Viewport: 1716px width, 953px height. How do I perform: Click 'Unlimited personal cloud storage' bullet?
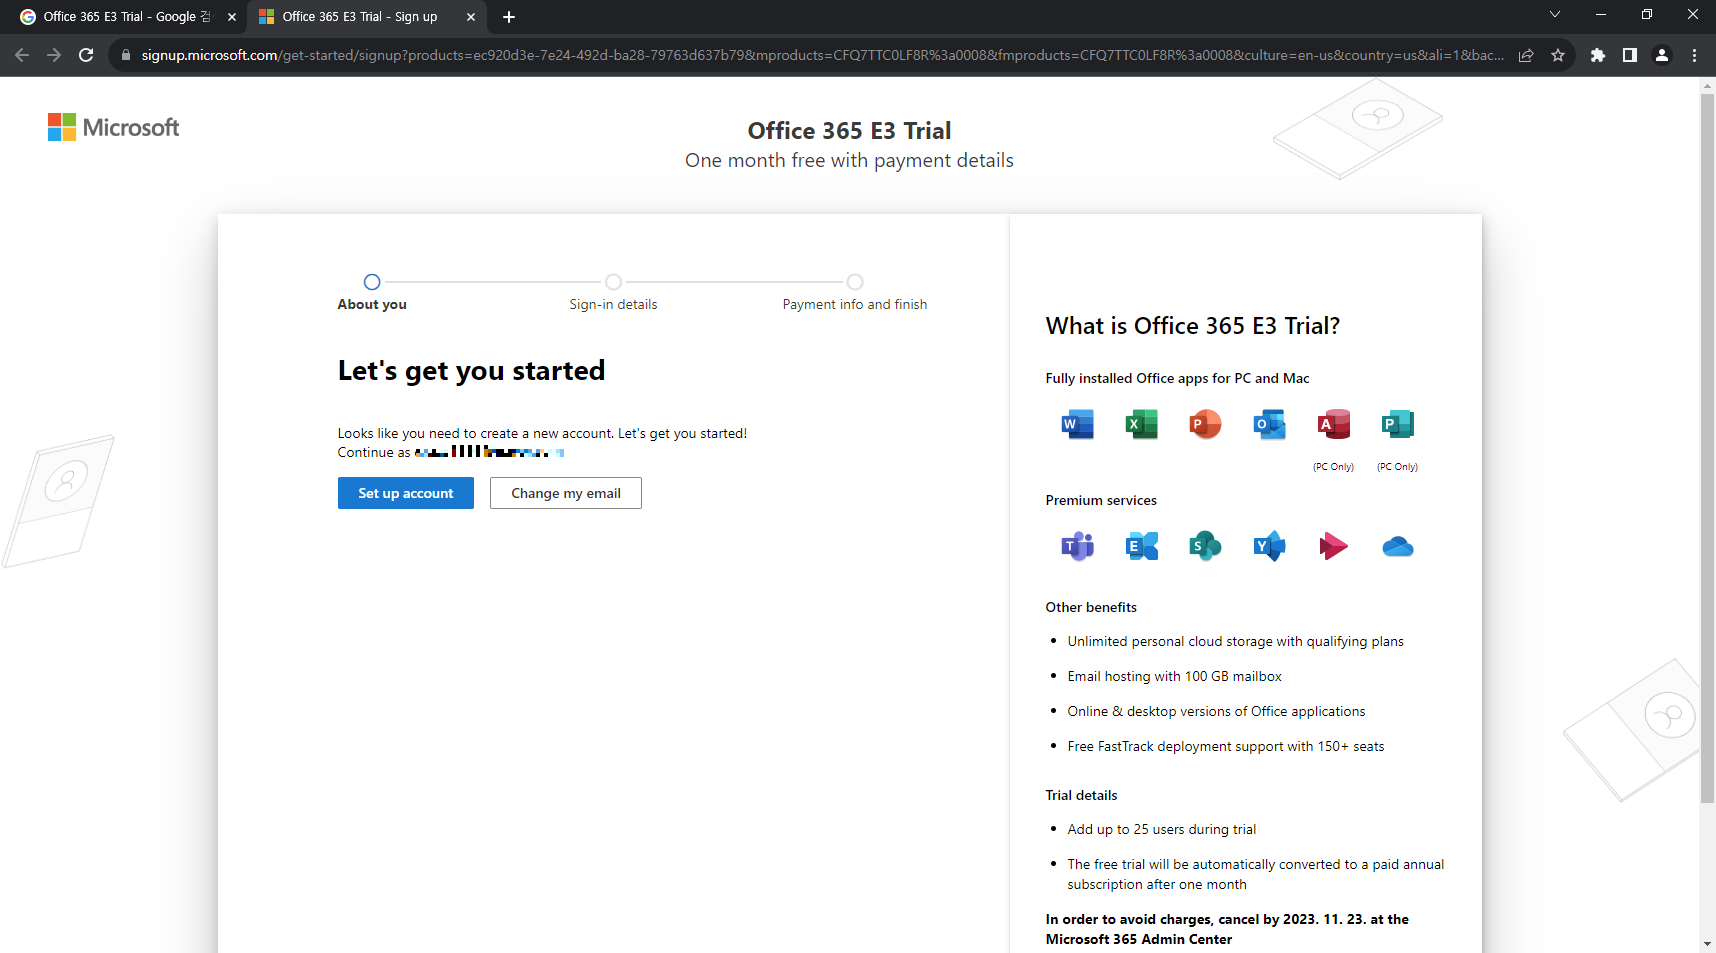point(1235,642)
